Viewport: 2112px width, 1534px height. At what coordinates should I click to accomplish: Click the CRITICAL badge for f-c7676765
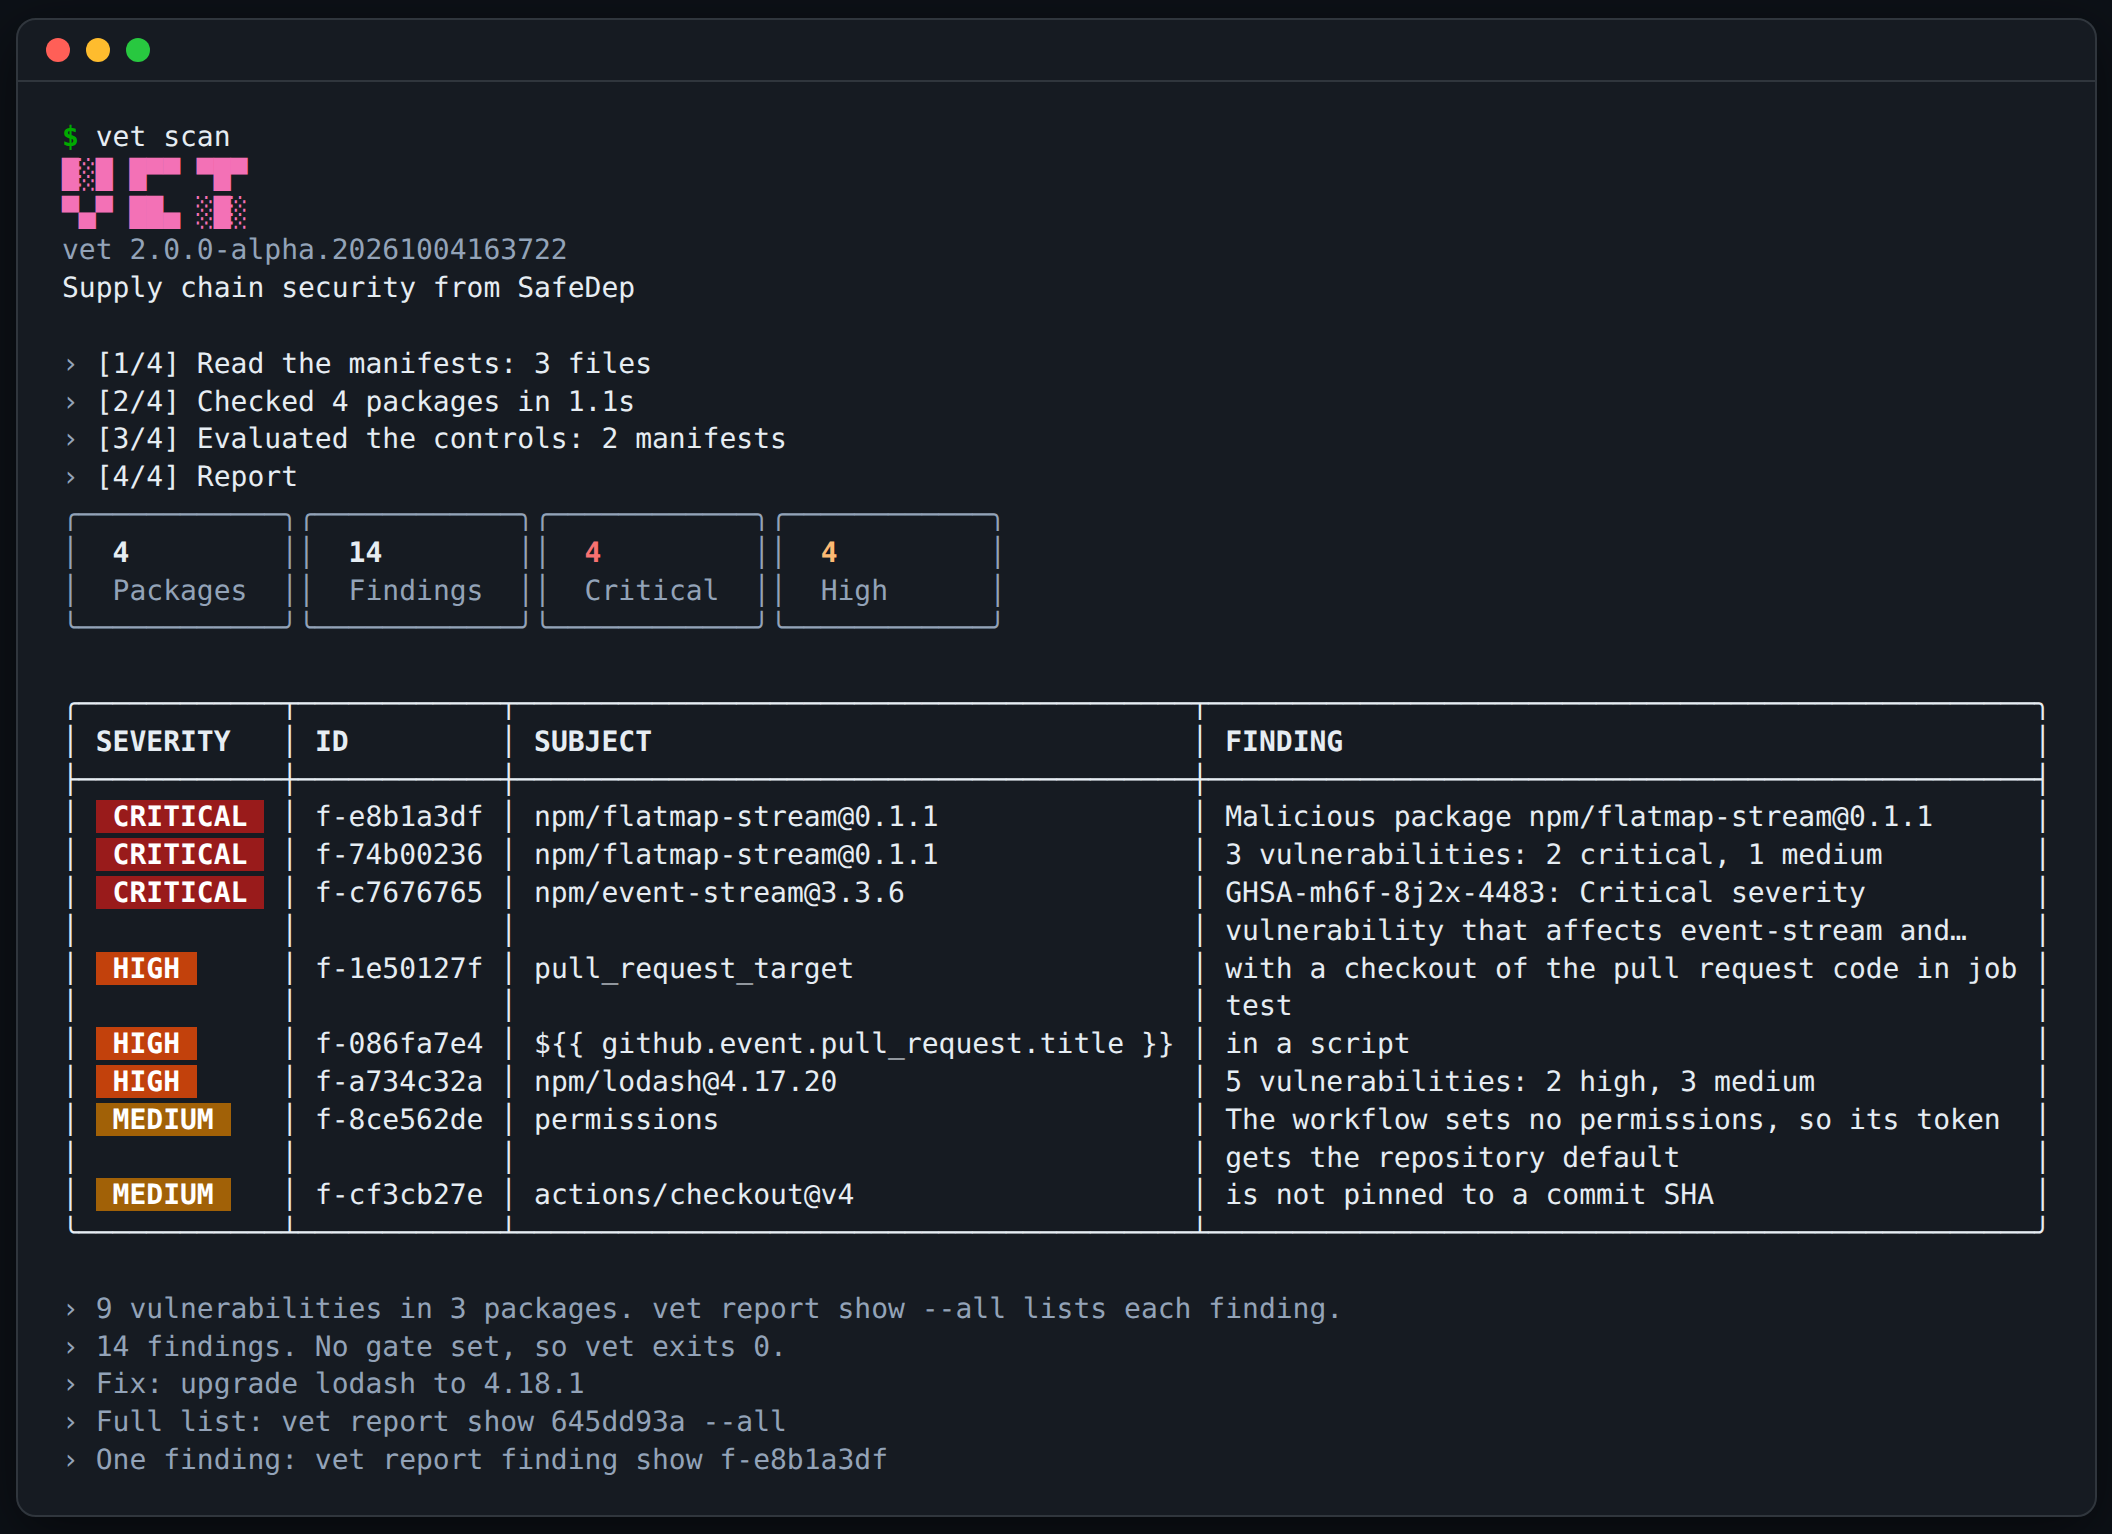180,892
